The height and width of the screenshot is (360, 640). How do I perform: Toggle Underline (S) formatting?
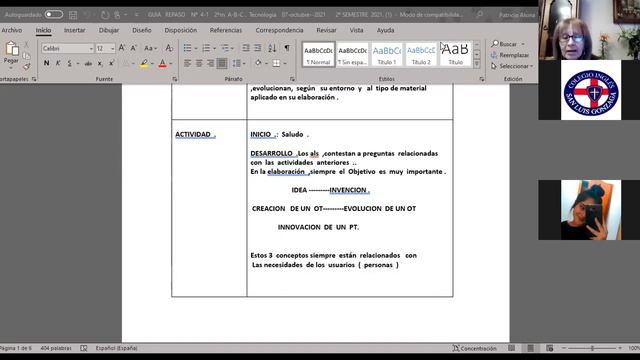69,63
